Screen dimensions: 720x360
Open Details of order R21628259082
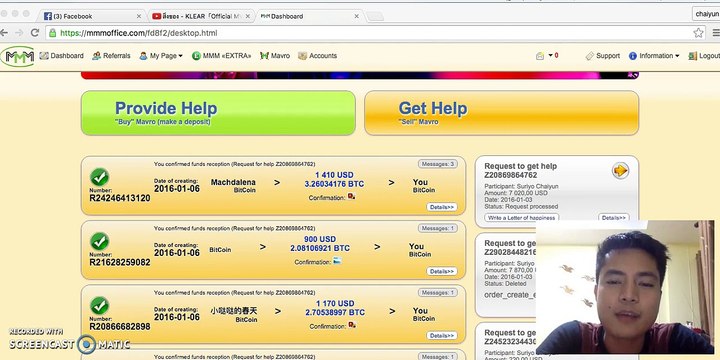pyautogui.click(x=442, y=271)
